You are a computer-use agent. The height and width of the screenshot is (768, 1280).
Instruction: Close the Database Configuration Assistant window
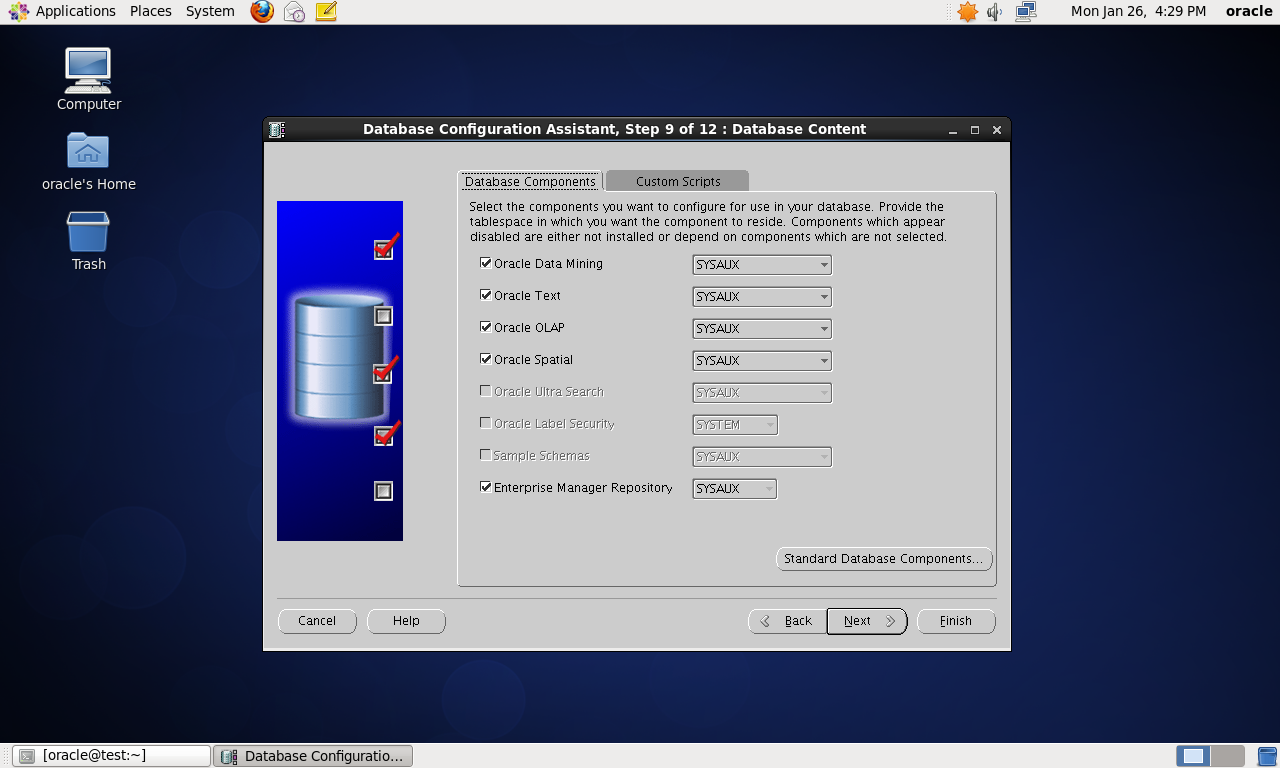point(997,130)
